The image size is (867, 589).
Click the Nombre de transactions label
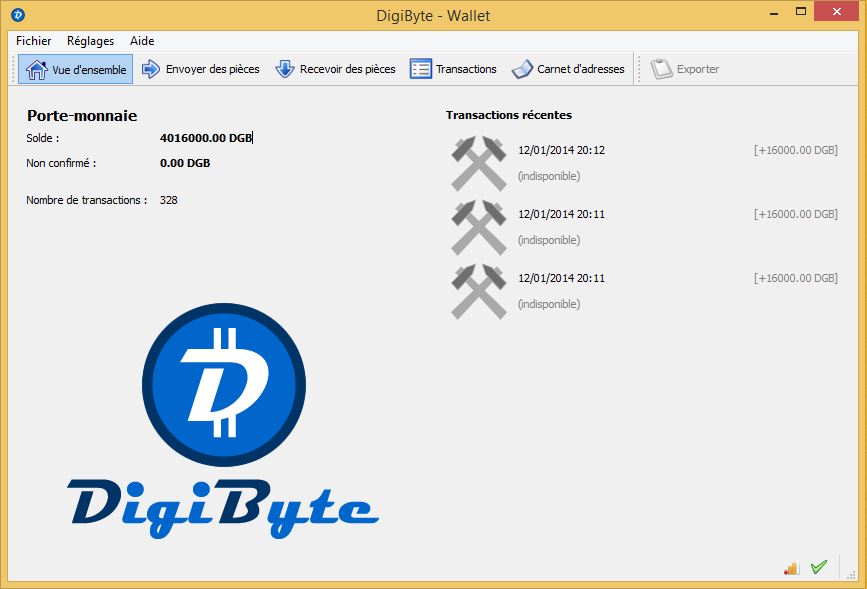[87, 200]
